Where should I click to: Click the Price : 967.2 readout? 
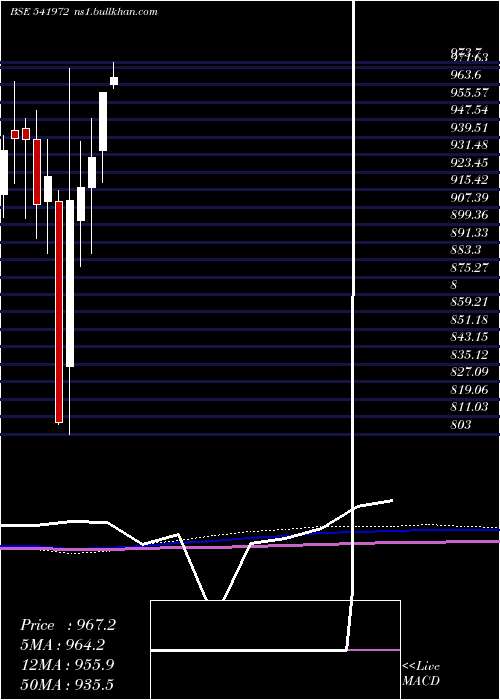click(68, 625)
